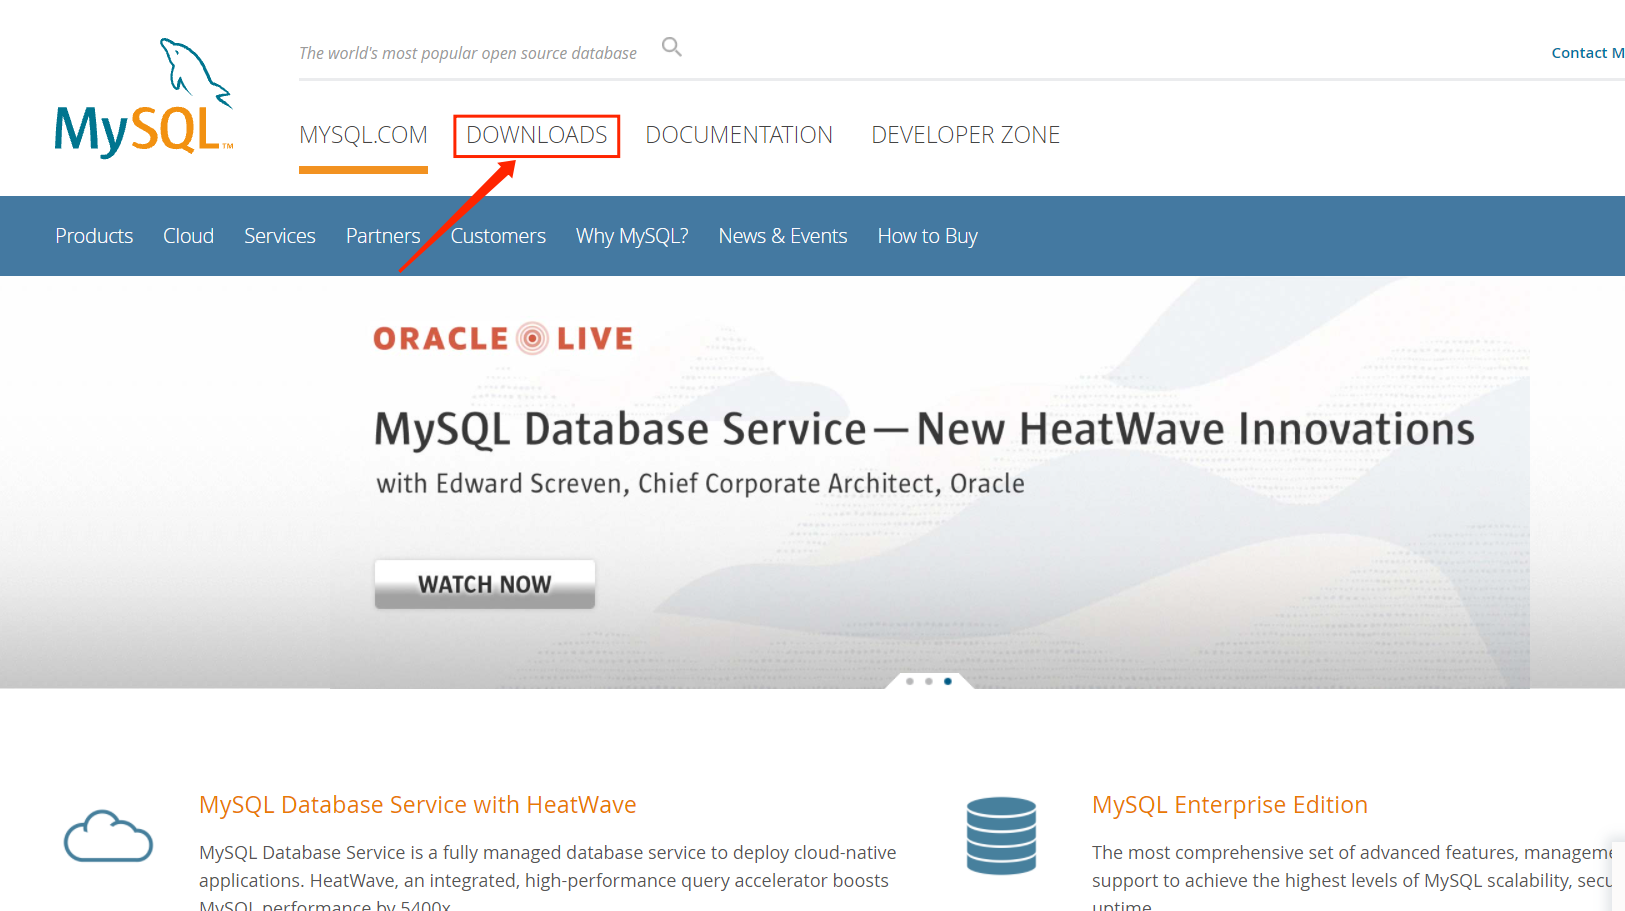Click the WATCH NOW button
Viewport: 1625px width, 911px height.
[485, 584]
